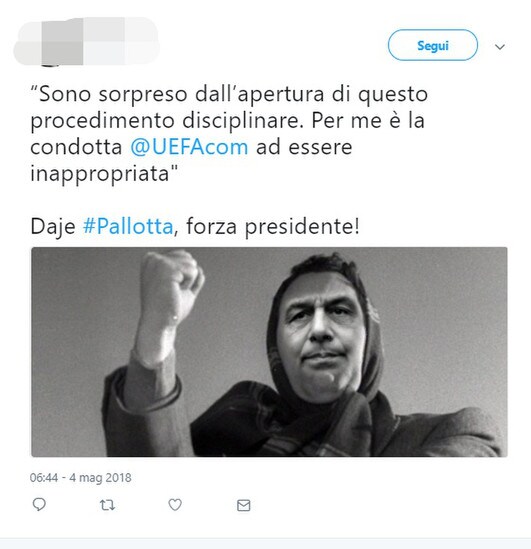Expand the chevron menu beside Segui
Screen dimensions: 531x549
(500, 47)
